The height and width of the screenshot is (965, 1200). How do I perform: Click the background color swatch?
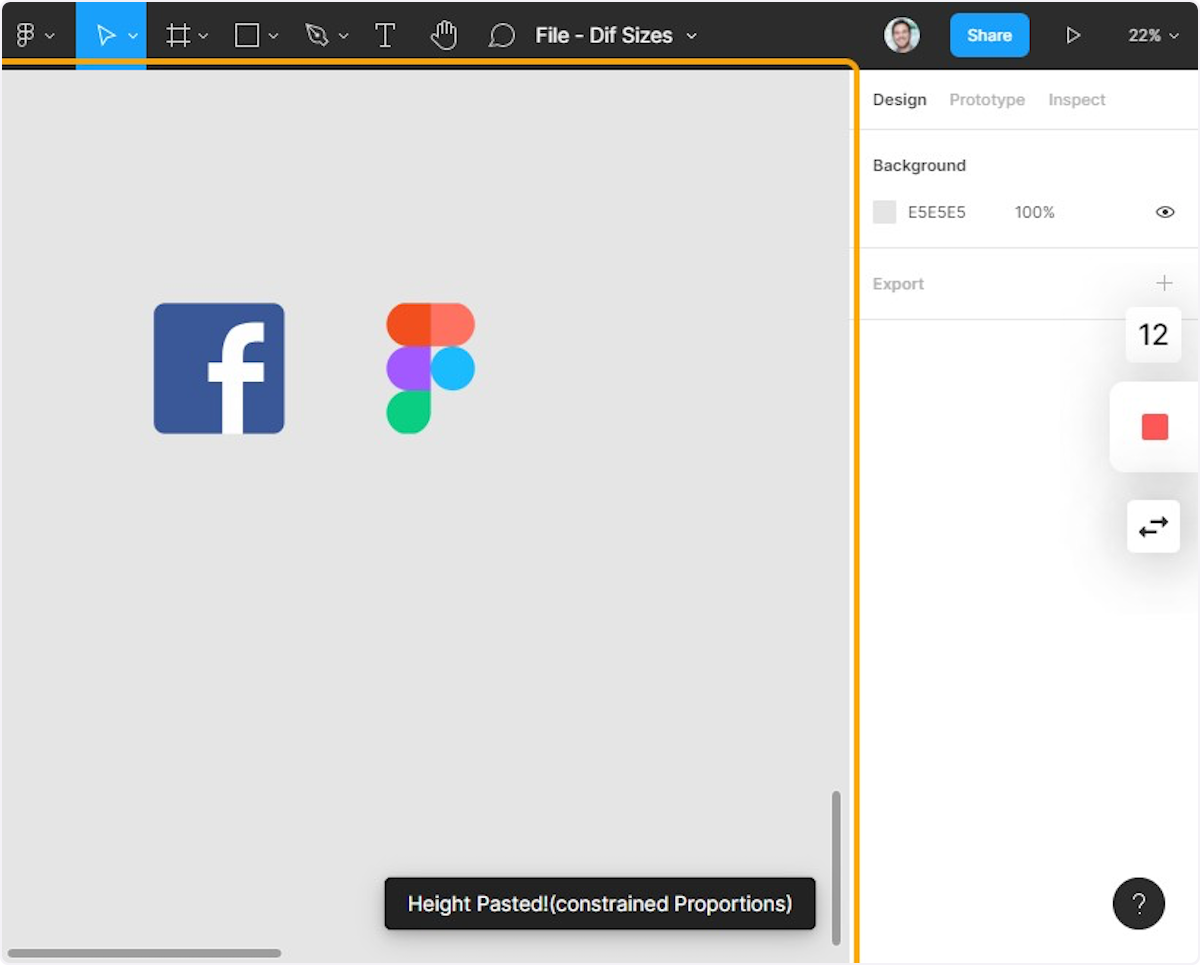coord(884,212)
